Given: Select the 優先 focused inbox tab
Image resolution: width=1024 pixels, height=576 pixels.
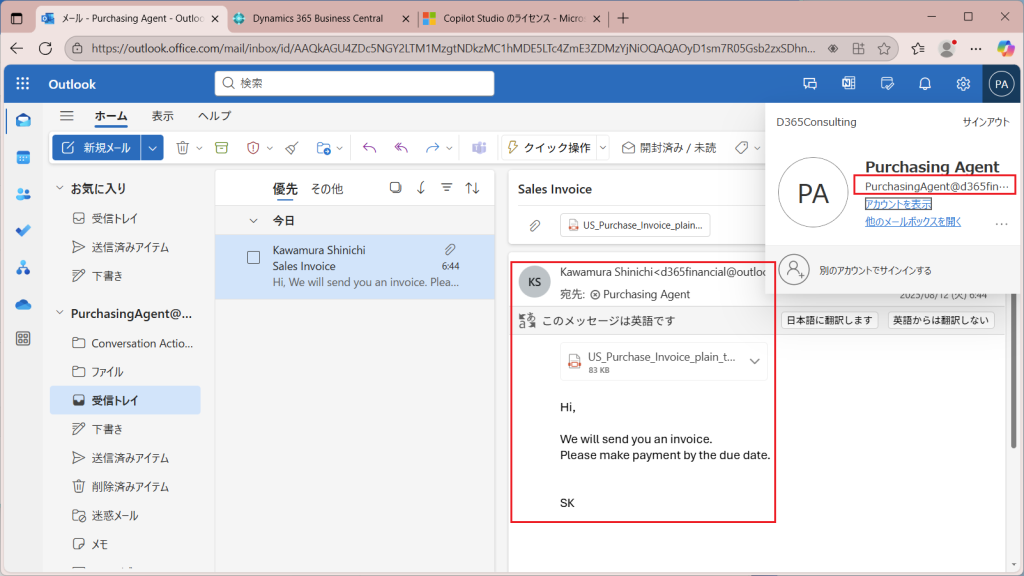Looking at the screenshot, I should (285, 189).
